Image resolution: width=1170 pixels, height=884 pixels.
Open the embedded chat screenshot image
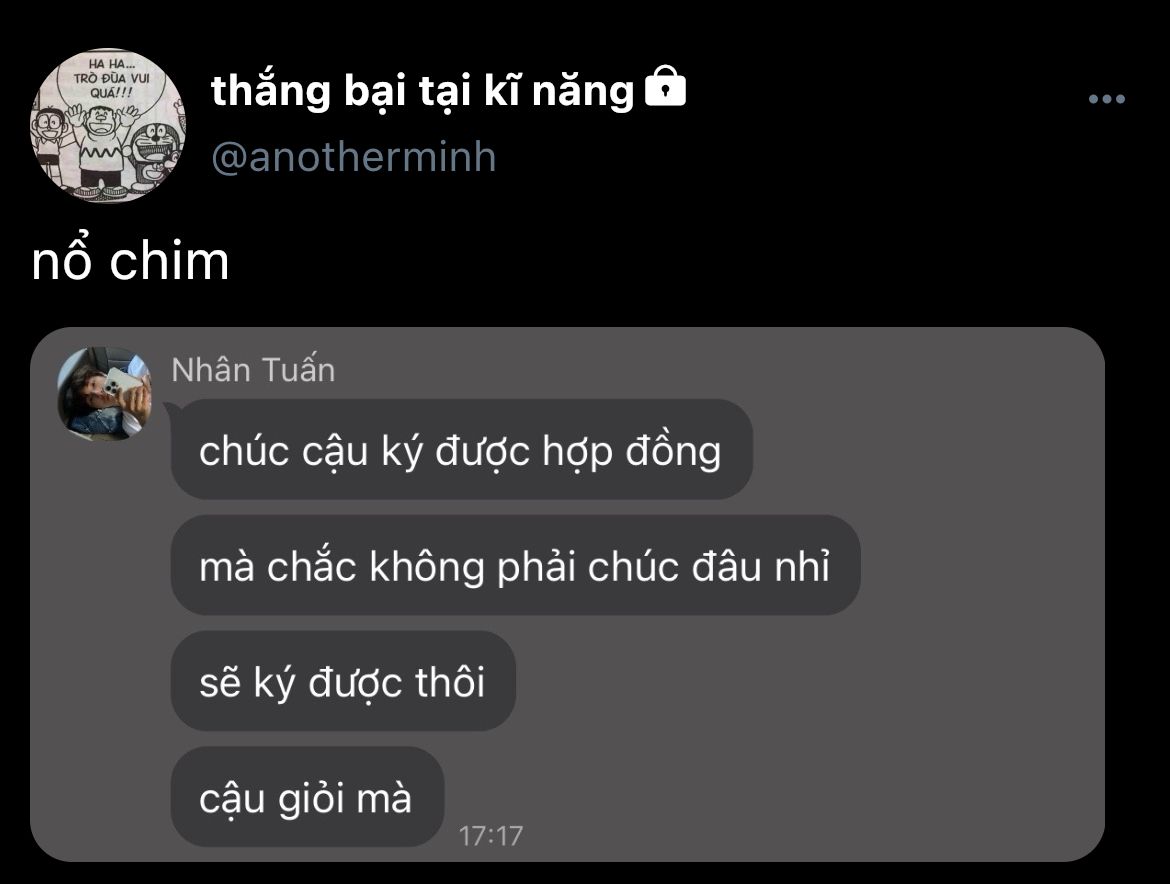567,595
